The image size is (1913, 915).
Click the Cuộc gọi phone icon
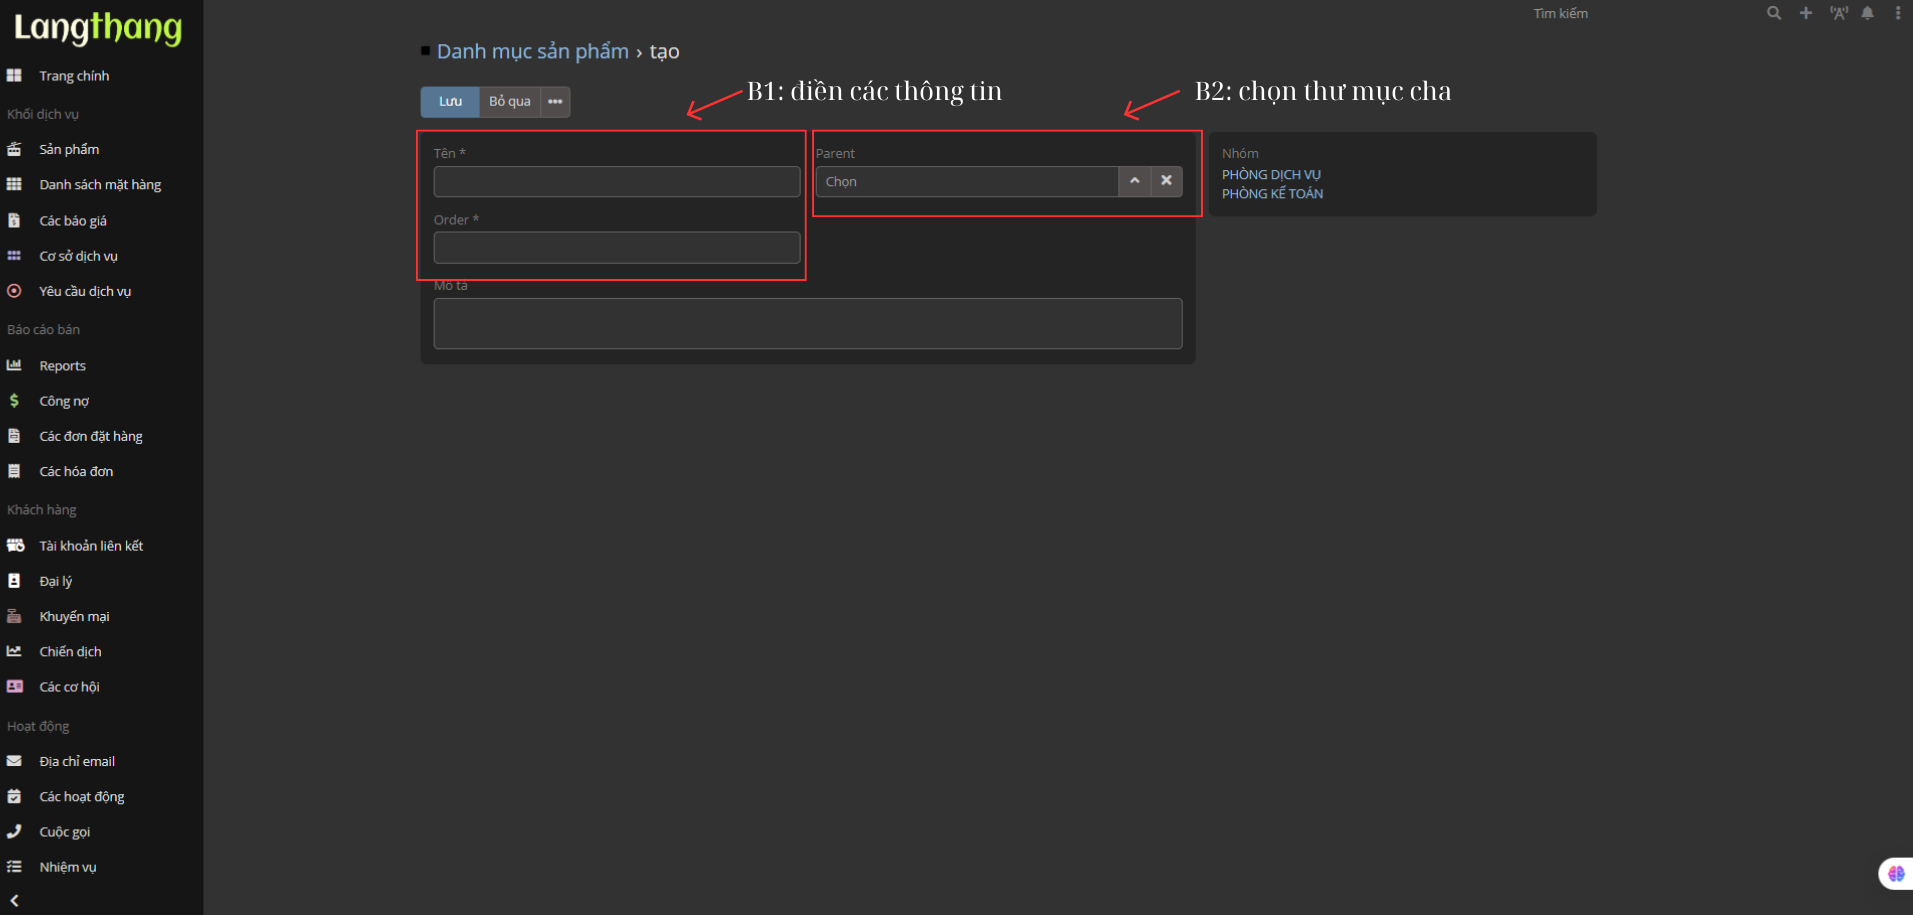(14, 832)
